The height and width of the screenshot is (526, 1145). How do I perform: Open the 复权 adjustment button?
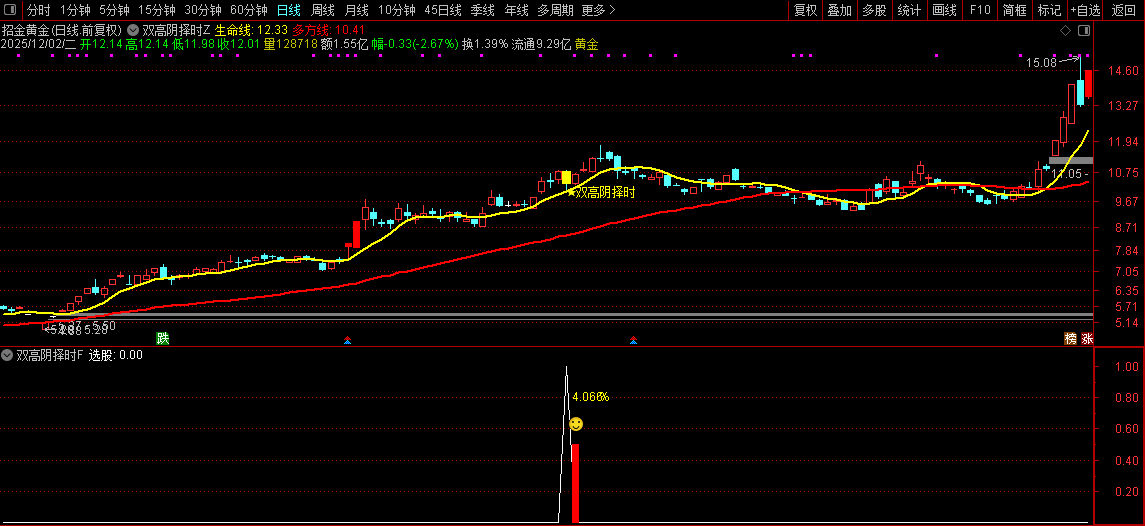click(x=805, y=10)
